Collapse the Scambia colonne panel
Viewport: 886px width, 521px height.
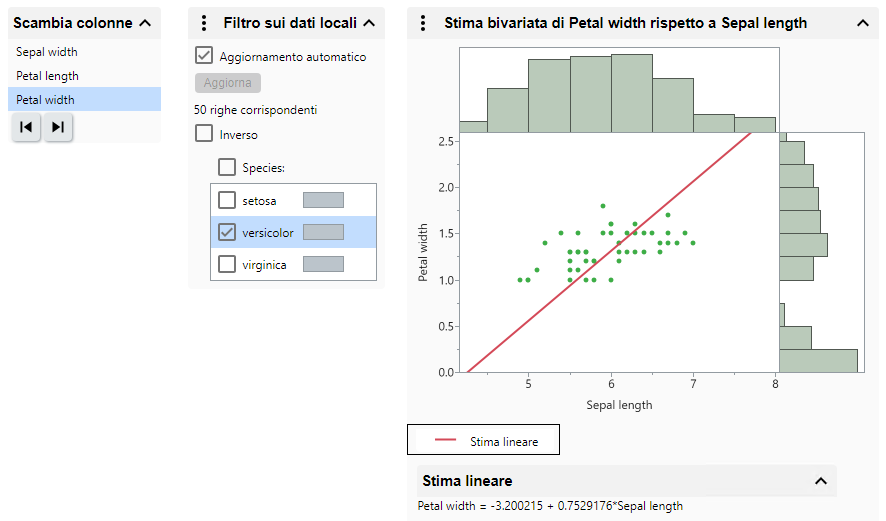coord(145,22)
